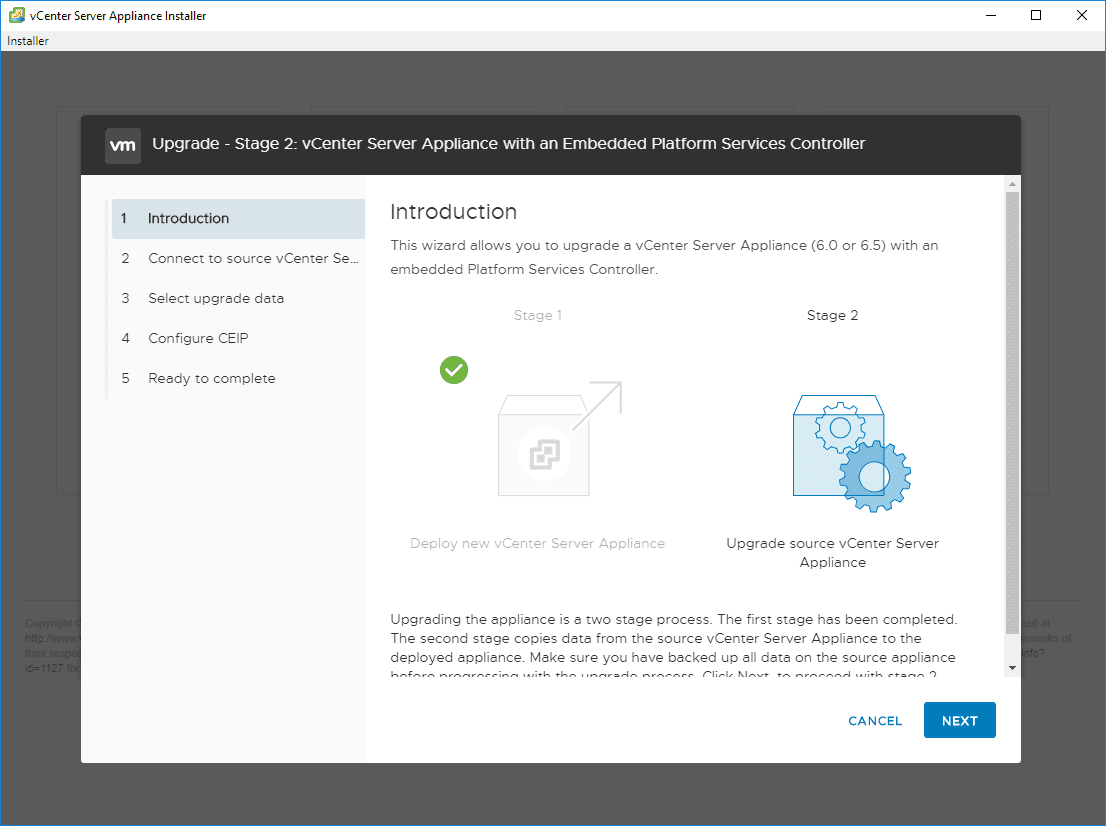Click the Stage 1 deploy appliance icon
This screenshot has height=826, width=1106.
click(x=560, y=439)
